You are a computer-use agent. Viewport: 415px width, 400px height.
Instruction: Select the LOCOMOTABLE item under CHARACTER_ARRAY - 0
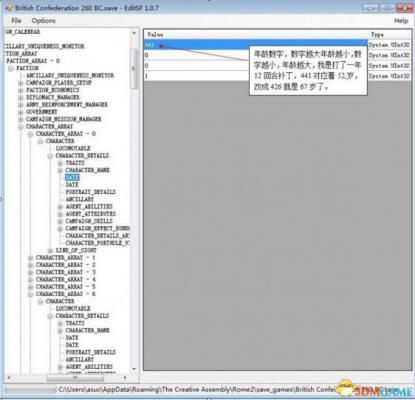tap(73, 148)
